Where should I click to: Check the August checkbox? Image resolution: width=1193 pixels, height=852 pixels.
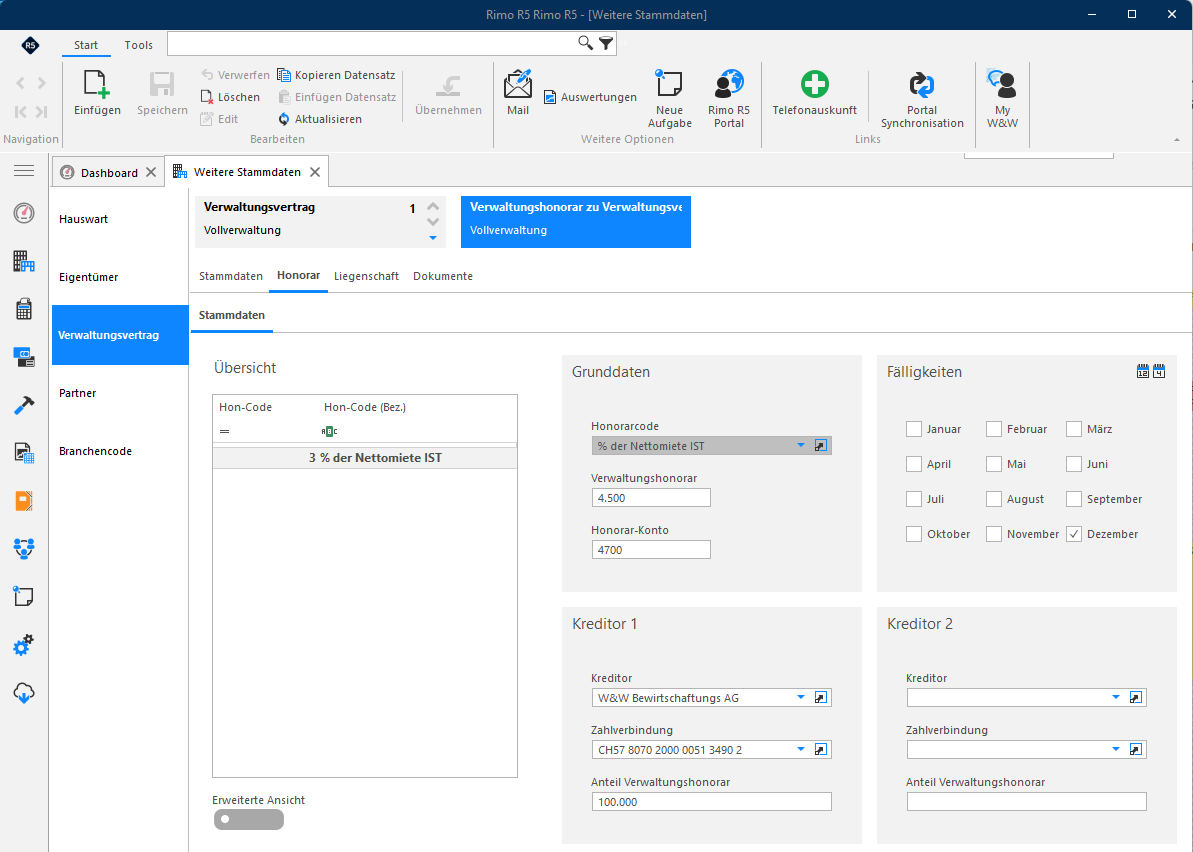(994, 499)
